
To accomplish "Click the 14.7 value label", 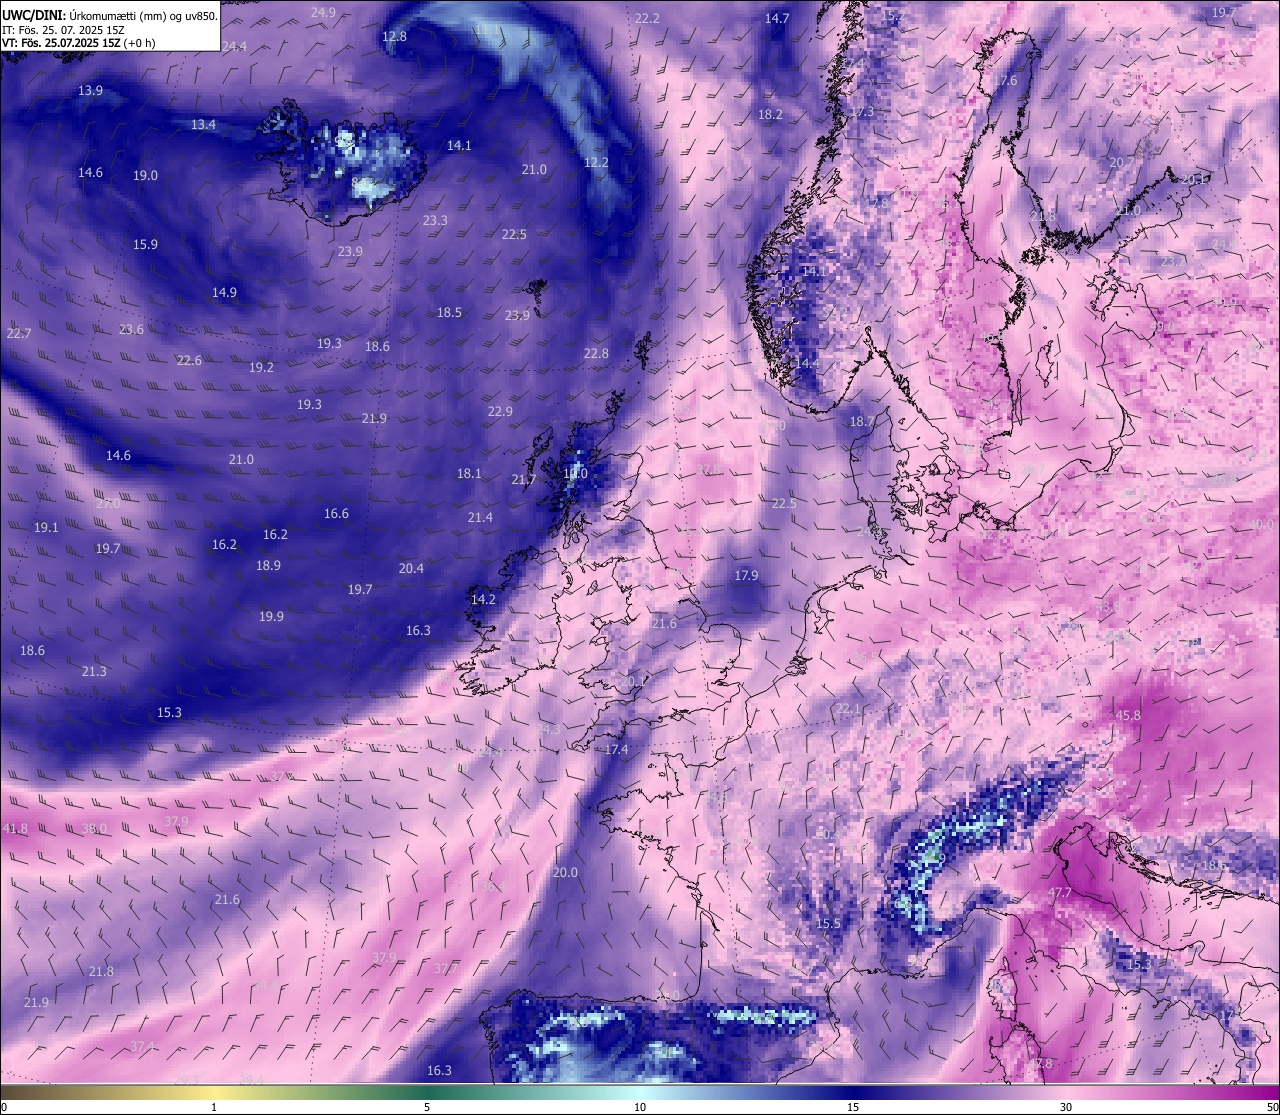I will click(x=777, y=18).
